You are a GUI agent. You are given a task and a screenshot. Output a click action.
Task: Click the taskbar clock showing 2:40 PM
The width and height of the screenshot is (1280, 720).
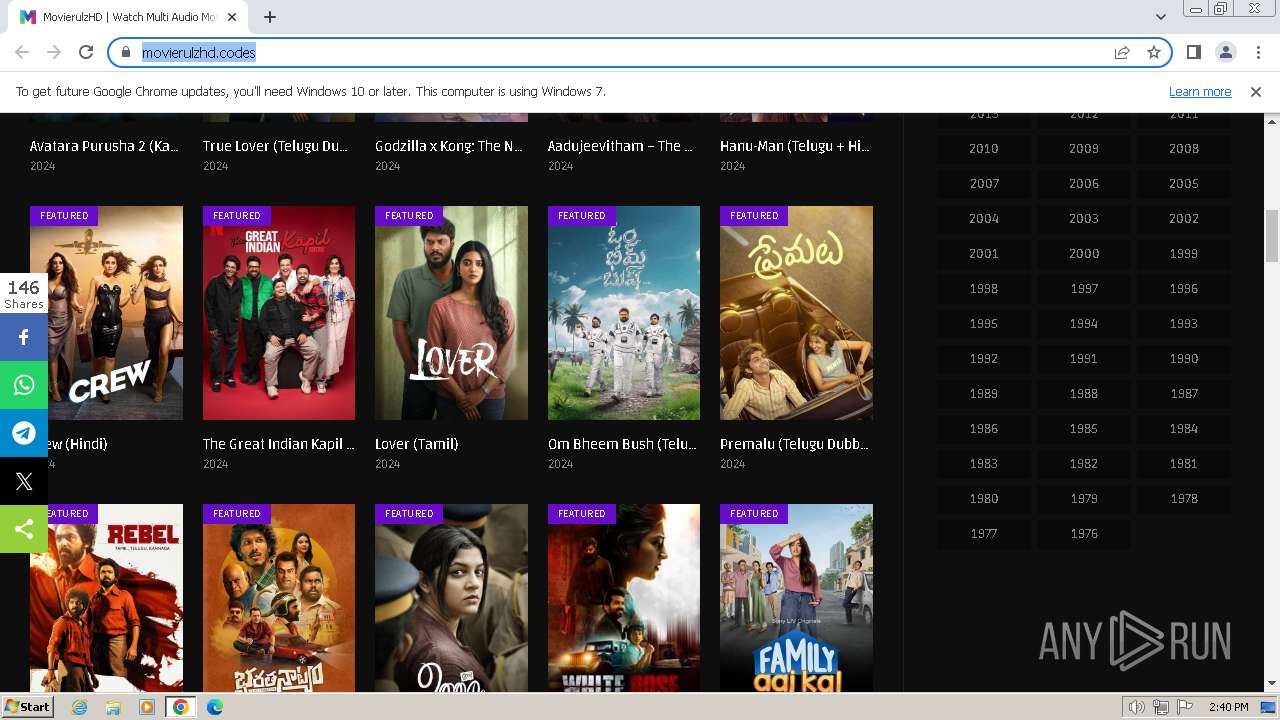(1228, 707)
